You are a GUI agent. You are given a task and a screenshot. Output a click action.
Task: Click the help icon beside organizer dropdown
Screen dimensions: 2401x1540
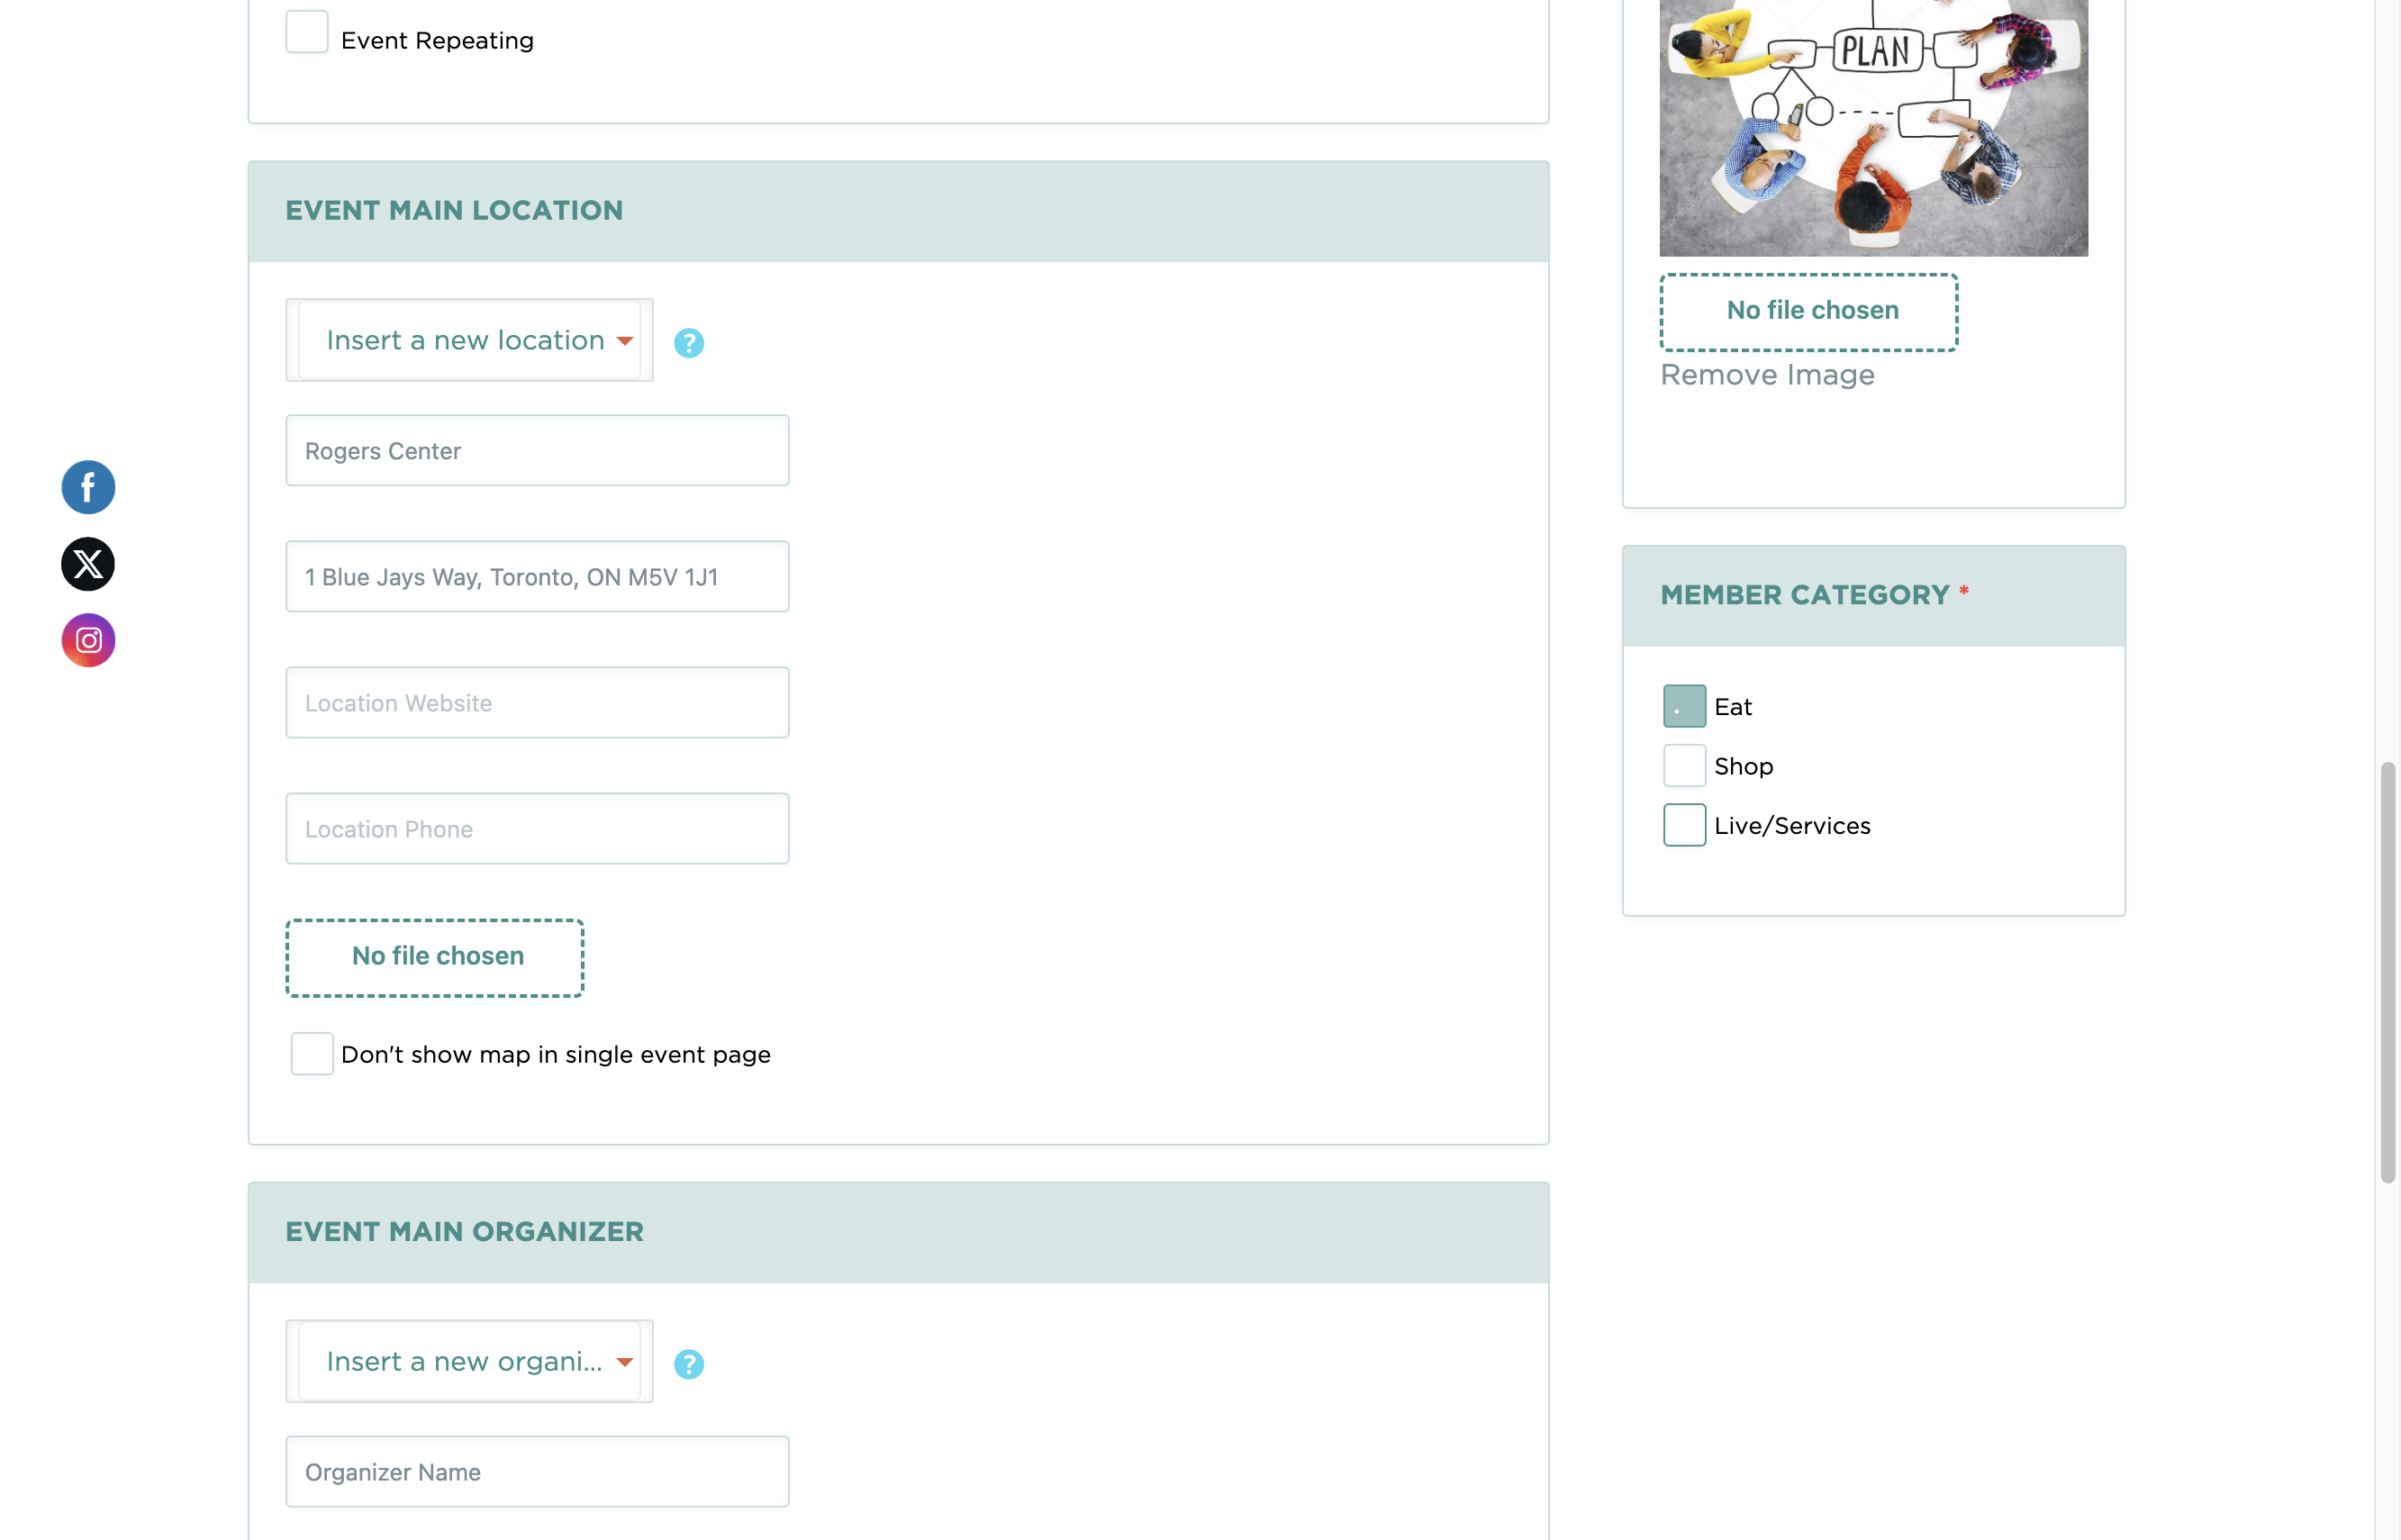click(x=689, y=1364)
